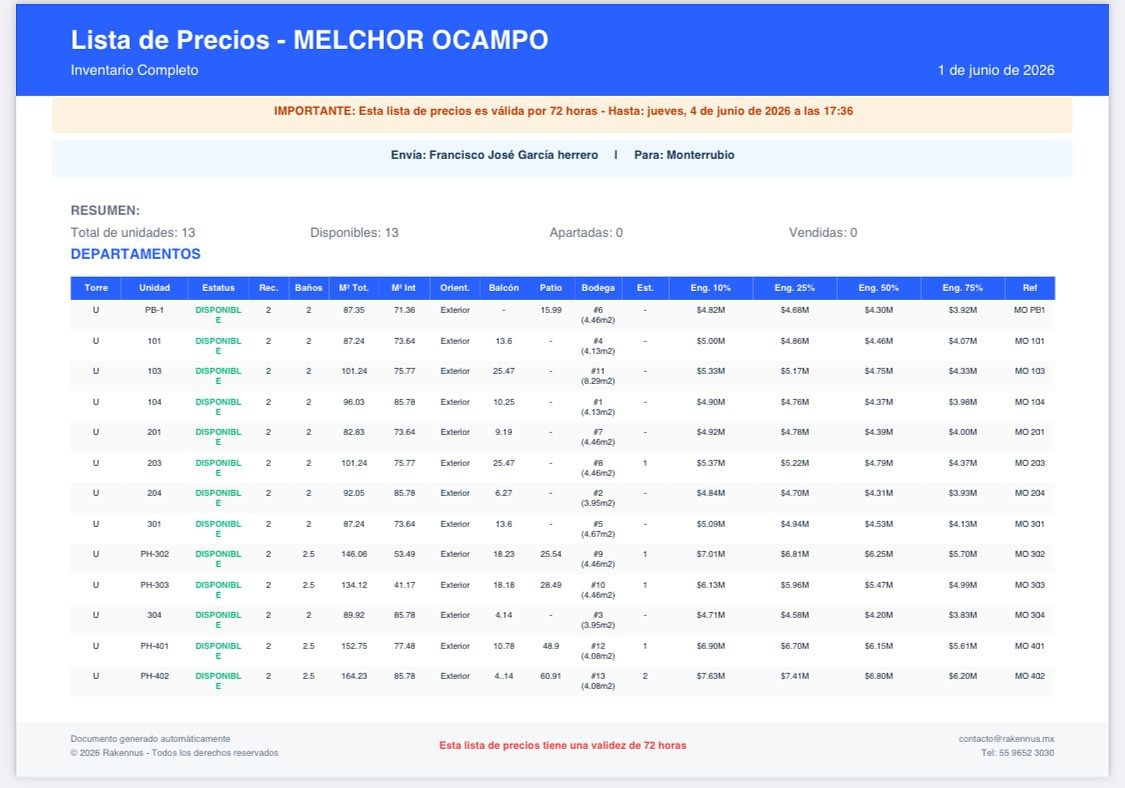This screenshot has height=788, width=1125.
Task: Open the contacto@rakennus.mx email link
Action: (x=1006, y=738)
